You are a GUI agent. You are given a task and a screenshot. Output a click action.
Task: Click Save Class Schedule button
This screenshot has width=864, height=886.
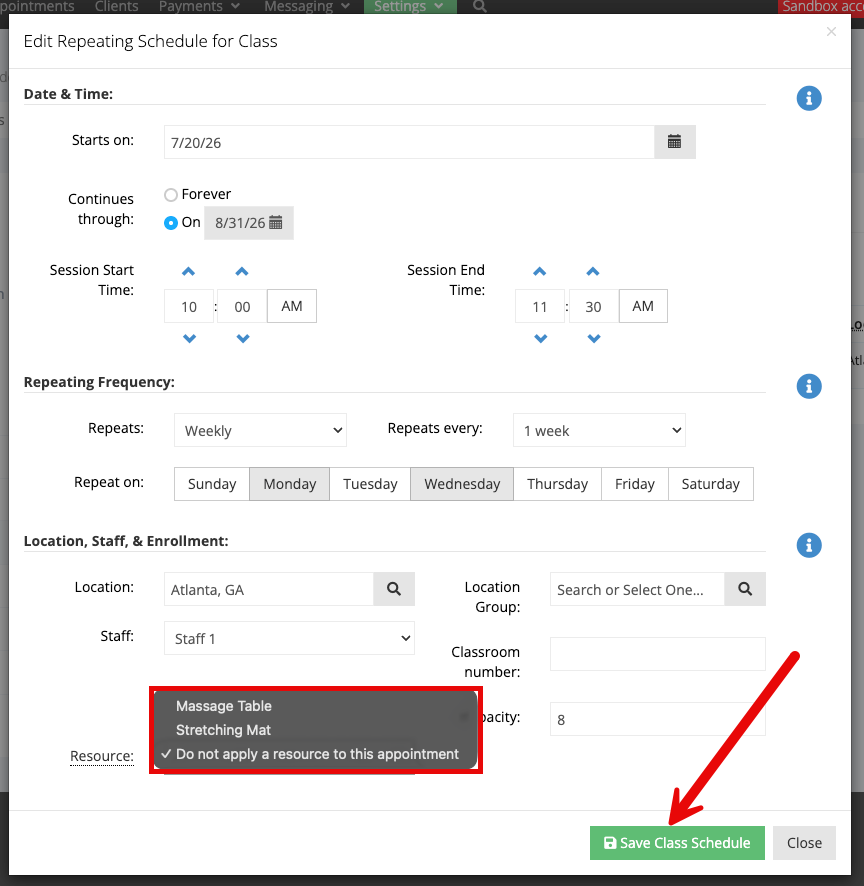click(x=677, y=843)
